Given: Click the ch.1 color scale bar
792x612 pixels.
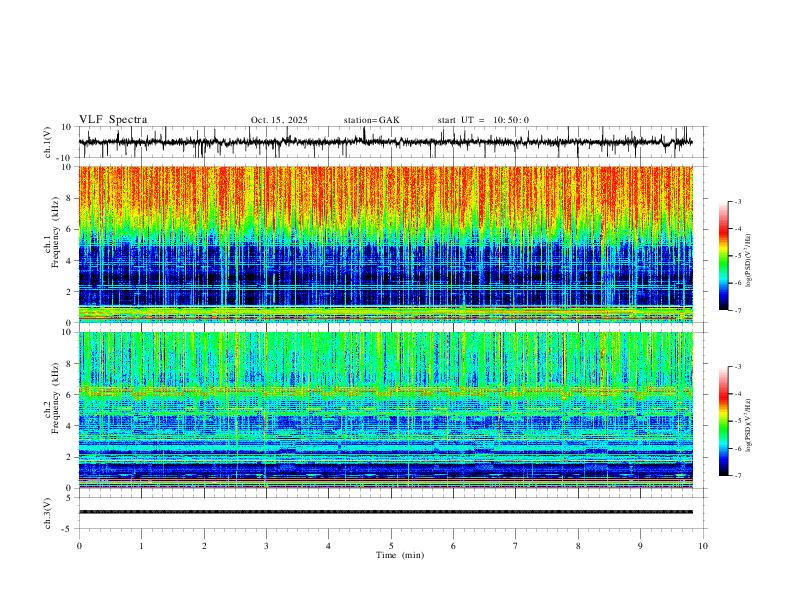Looking at the screenshot, I should (x=724, y=256).
